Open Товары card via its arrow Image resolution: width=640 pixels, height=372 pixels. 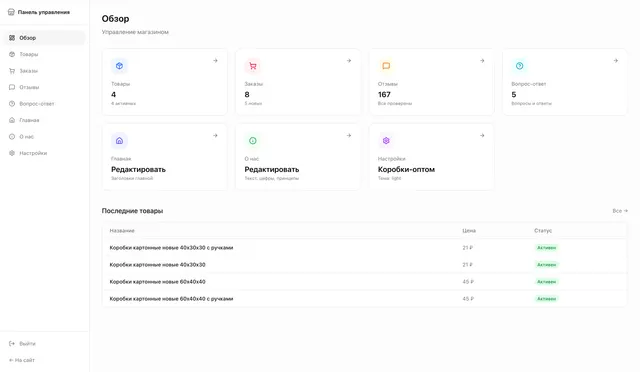click(x=215, y=60)
